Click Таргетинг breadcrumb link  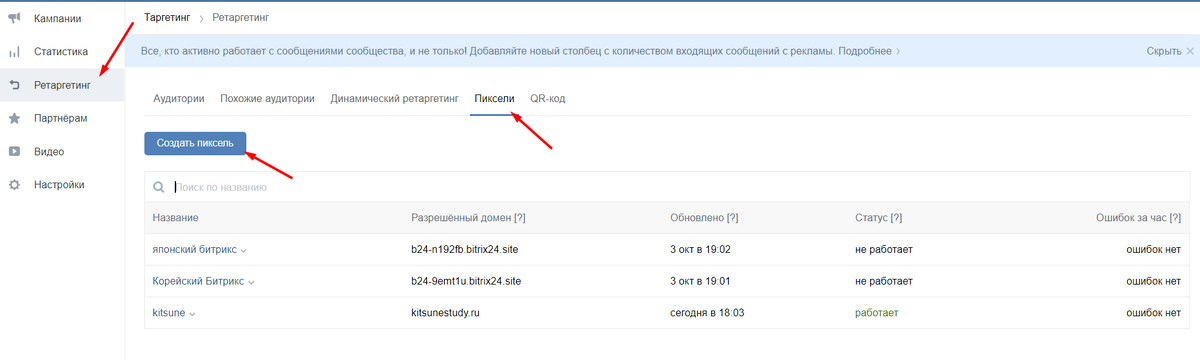click(167, 18)
